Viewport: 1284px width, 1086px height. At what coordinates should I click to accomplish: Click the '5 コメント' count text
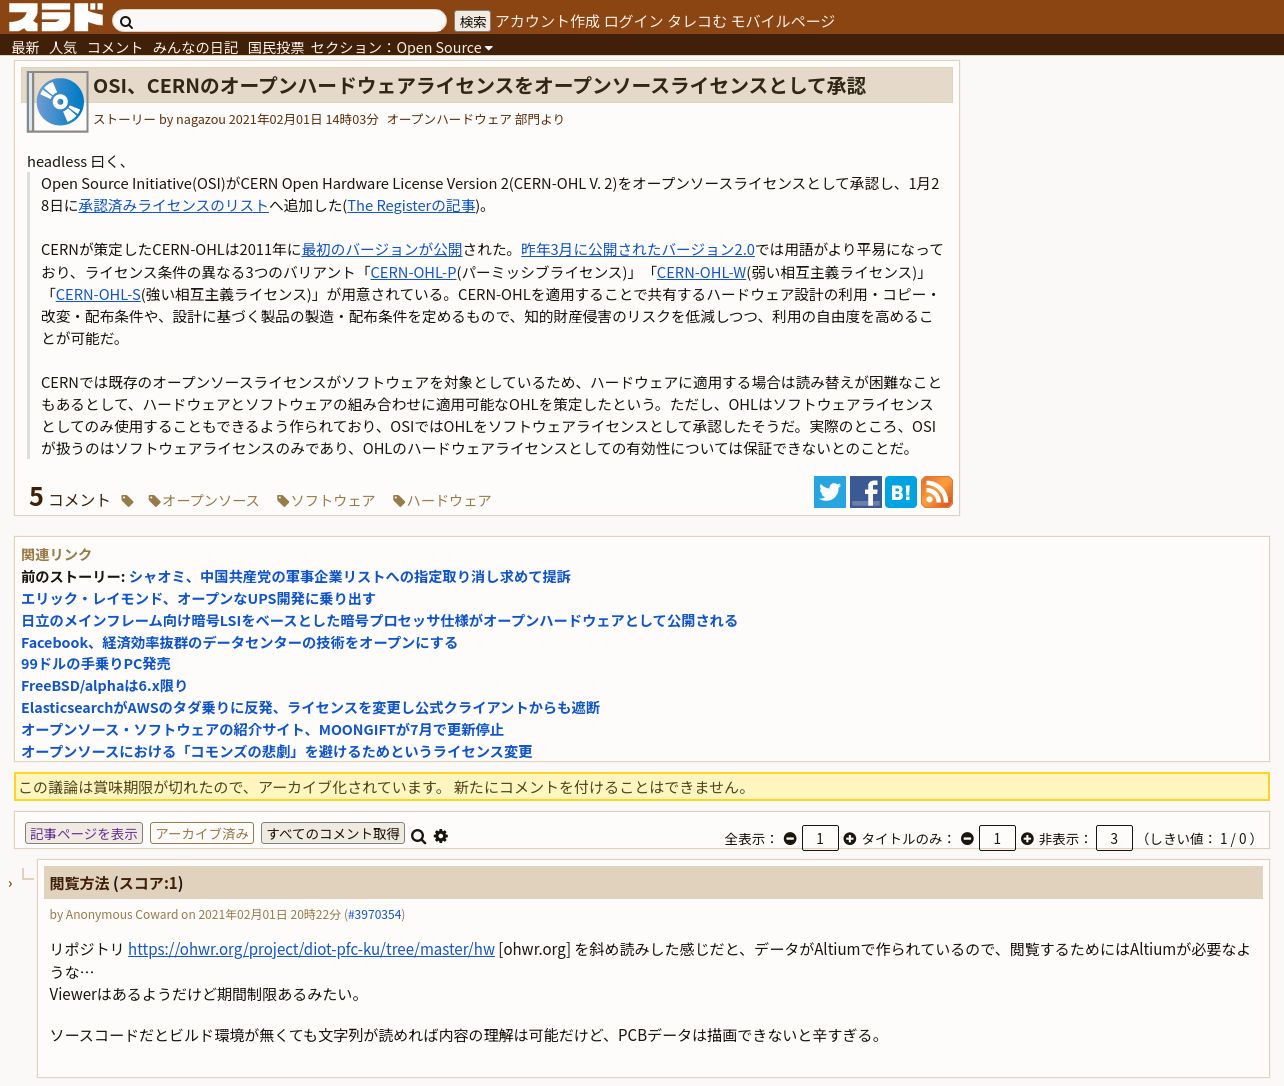(x=69, y=497)
